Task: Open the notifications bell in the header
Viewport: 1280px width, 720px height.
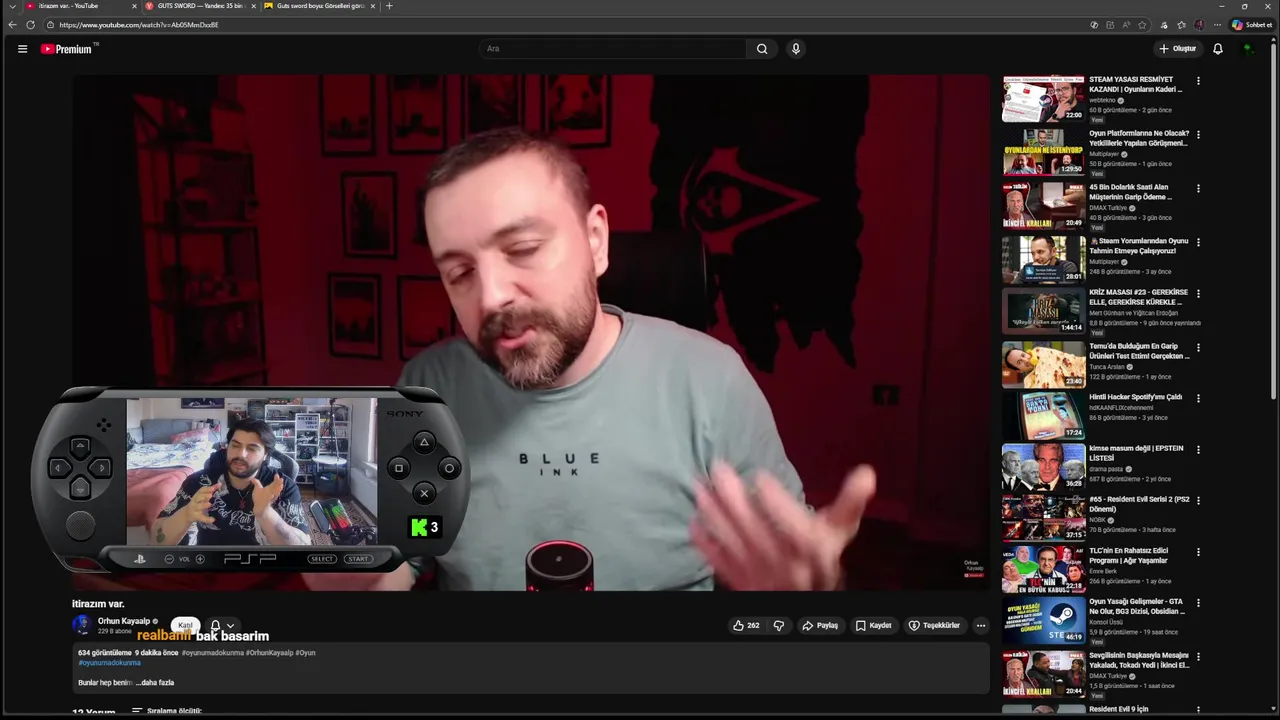Action: click(x=1218, y=48)
